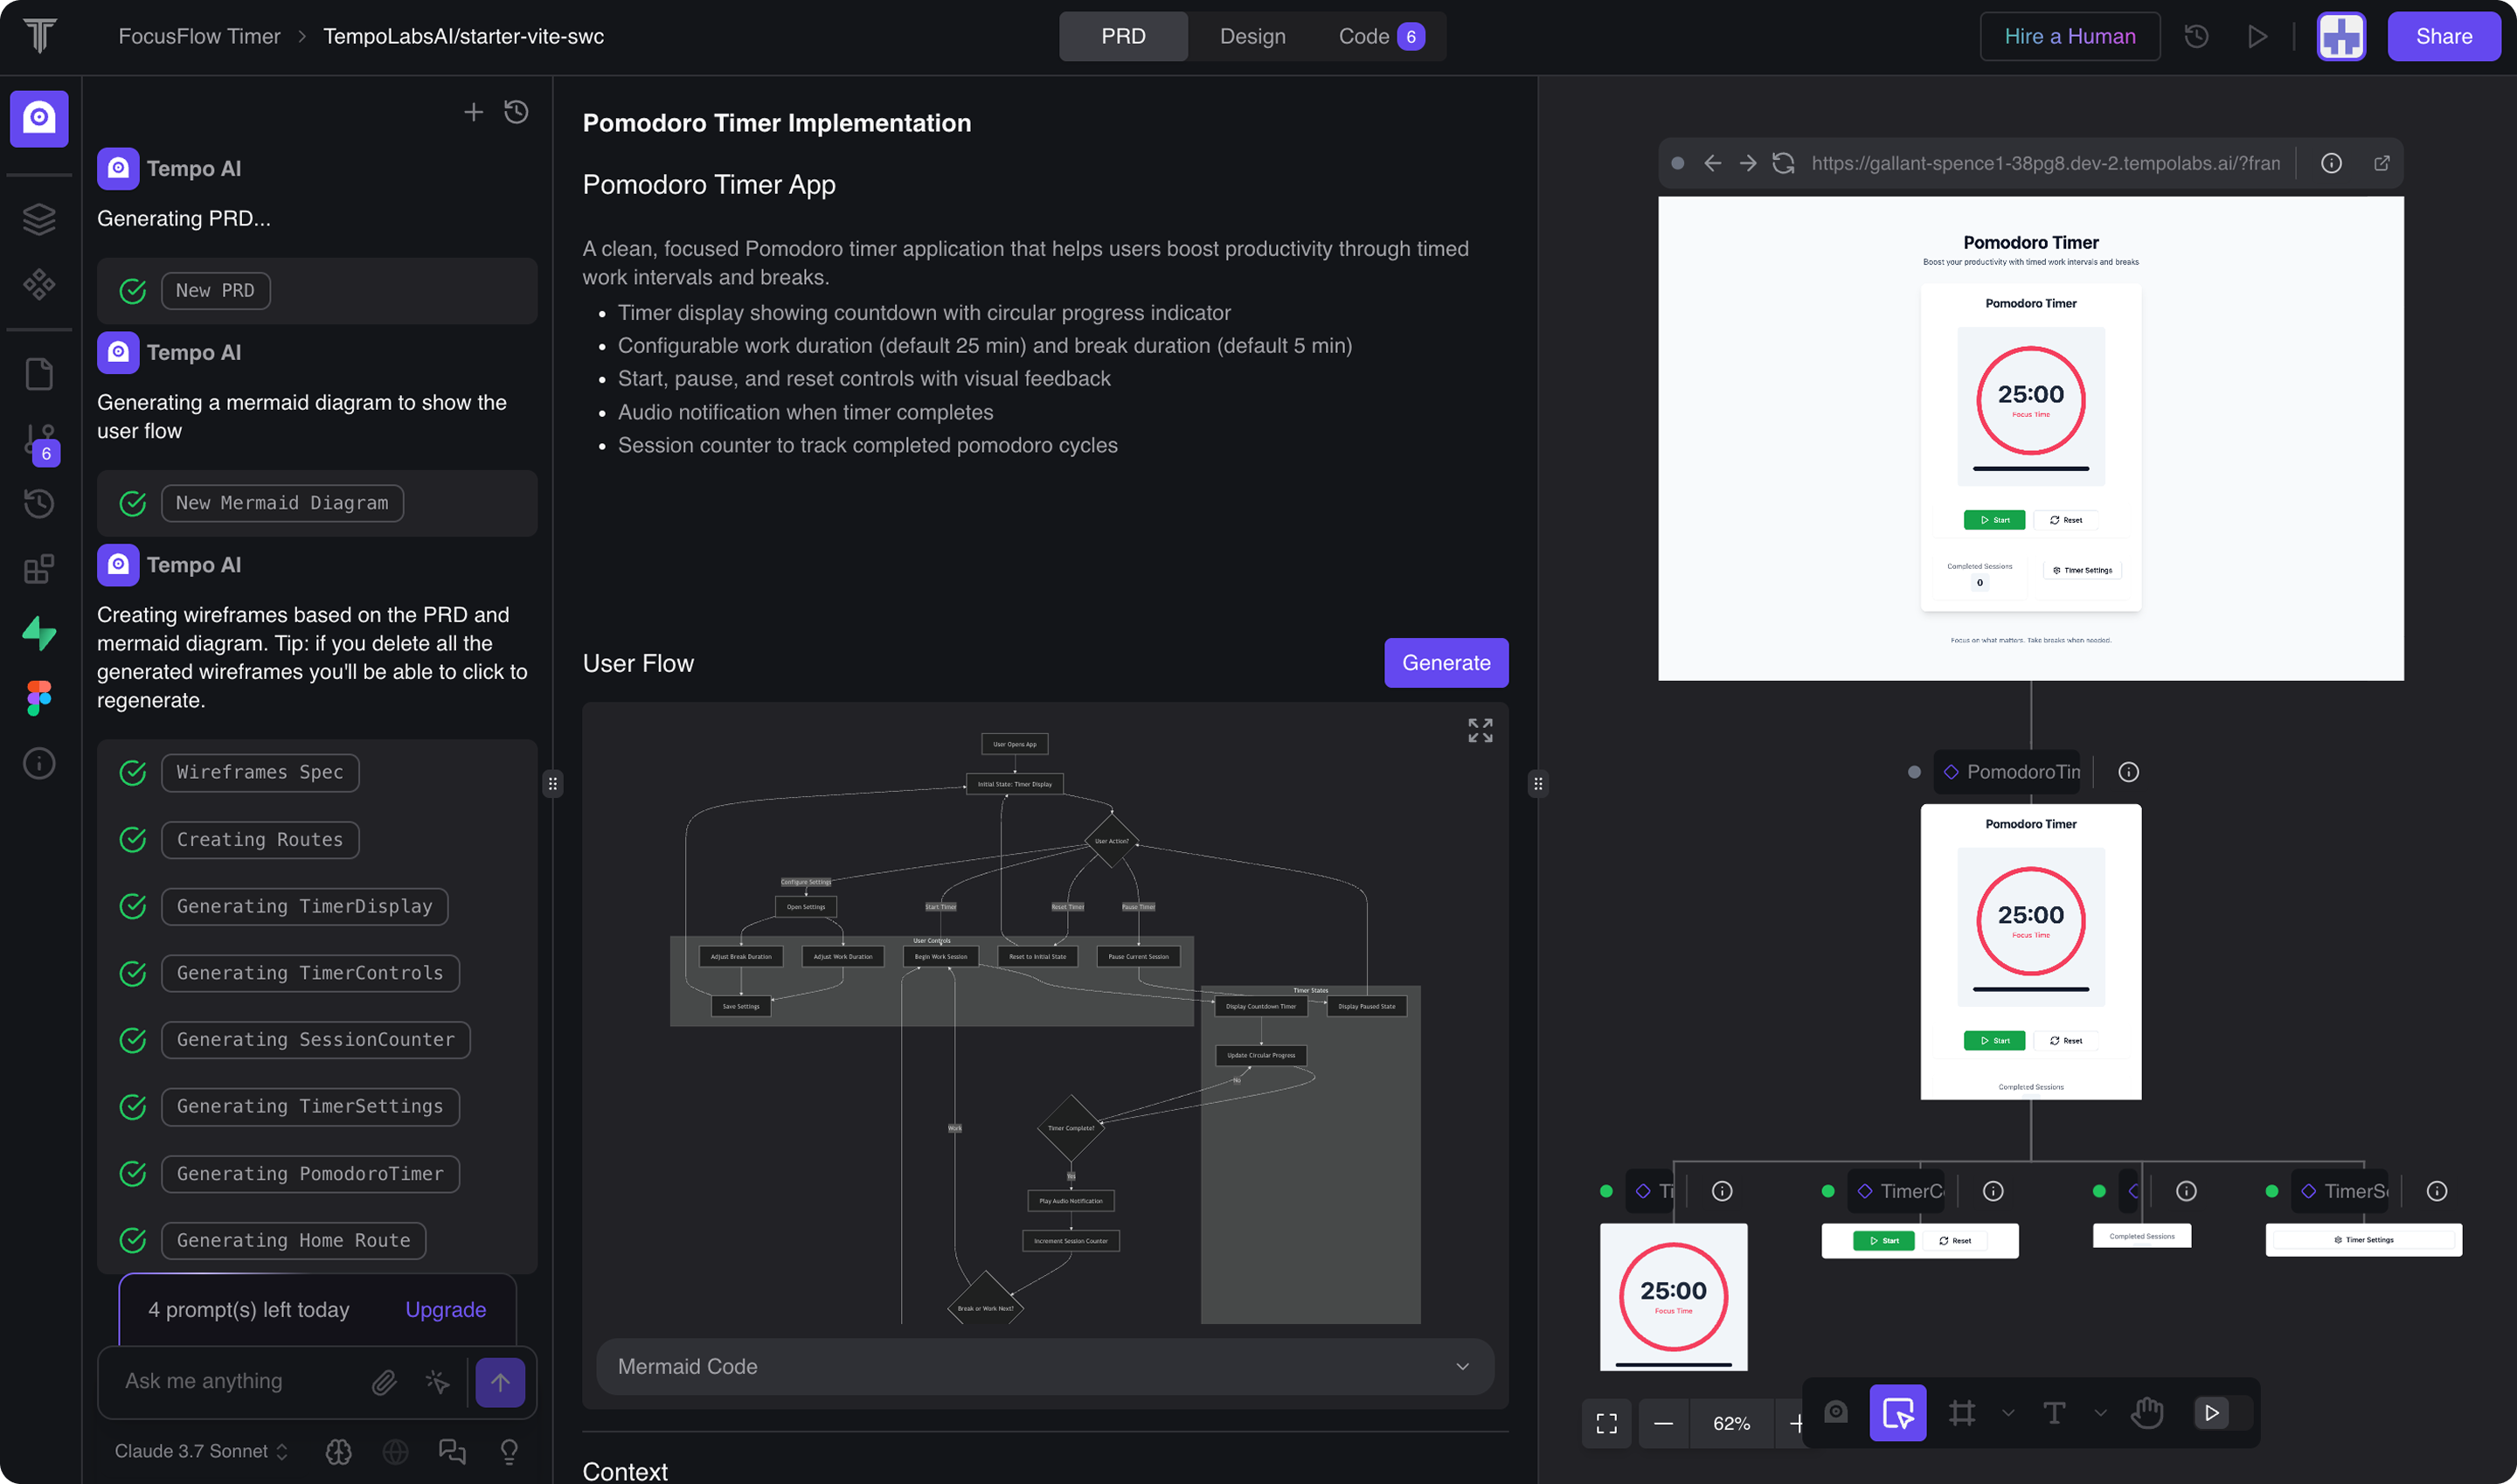Open the user avatar menu
Image resolution: width=2517 pixels, height=1484 pixels.
coord(2341,36)
